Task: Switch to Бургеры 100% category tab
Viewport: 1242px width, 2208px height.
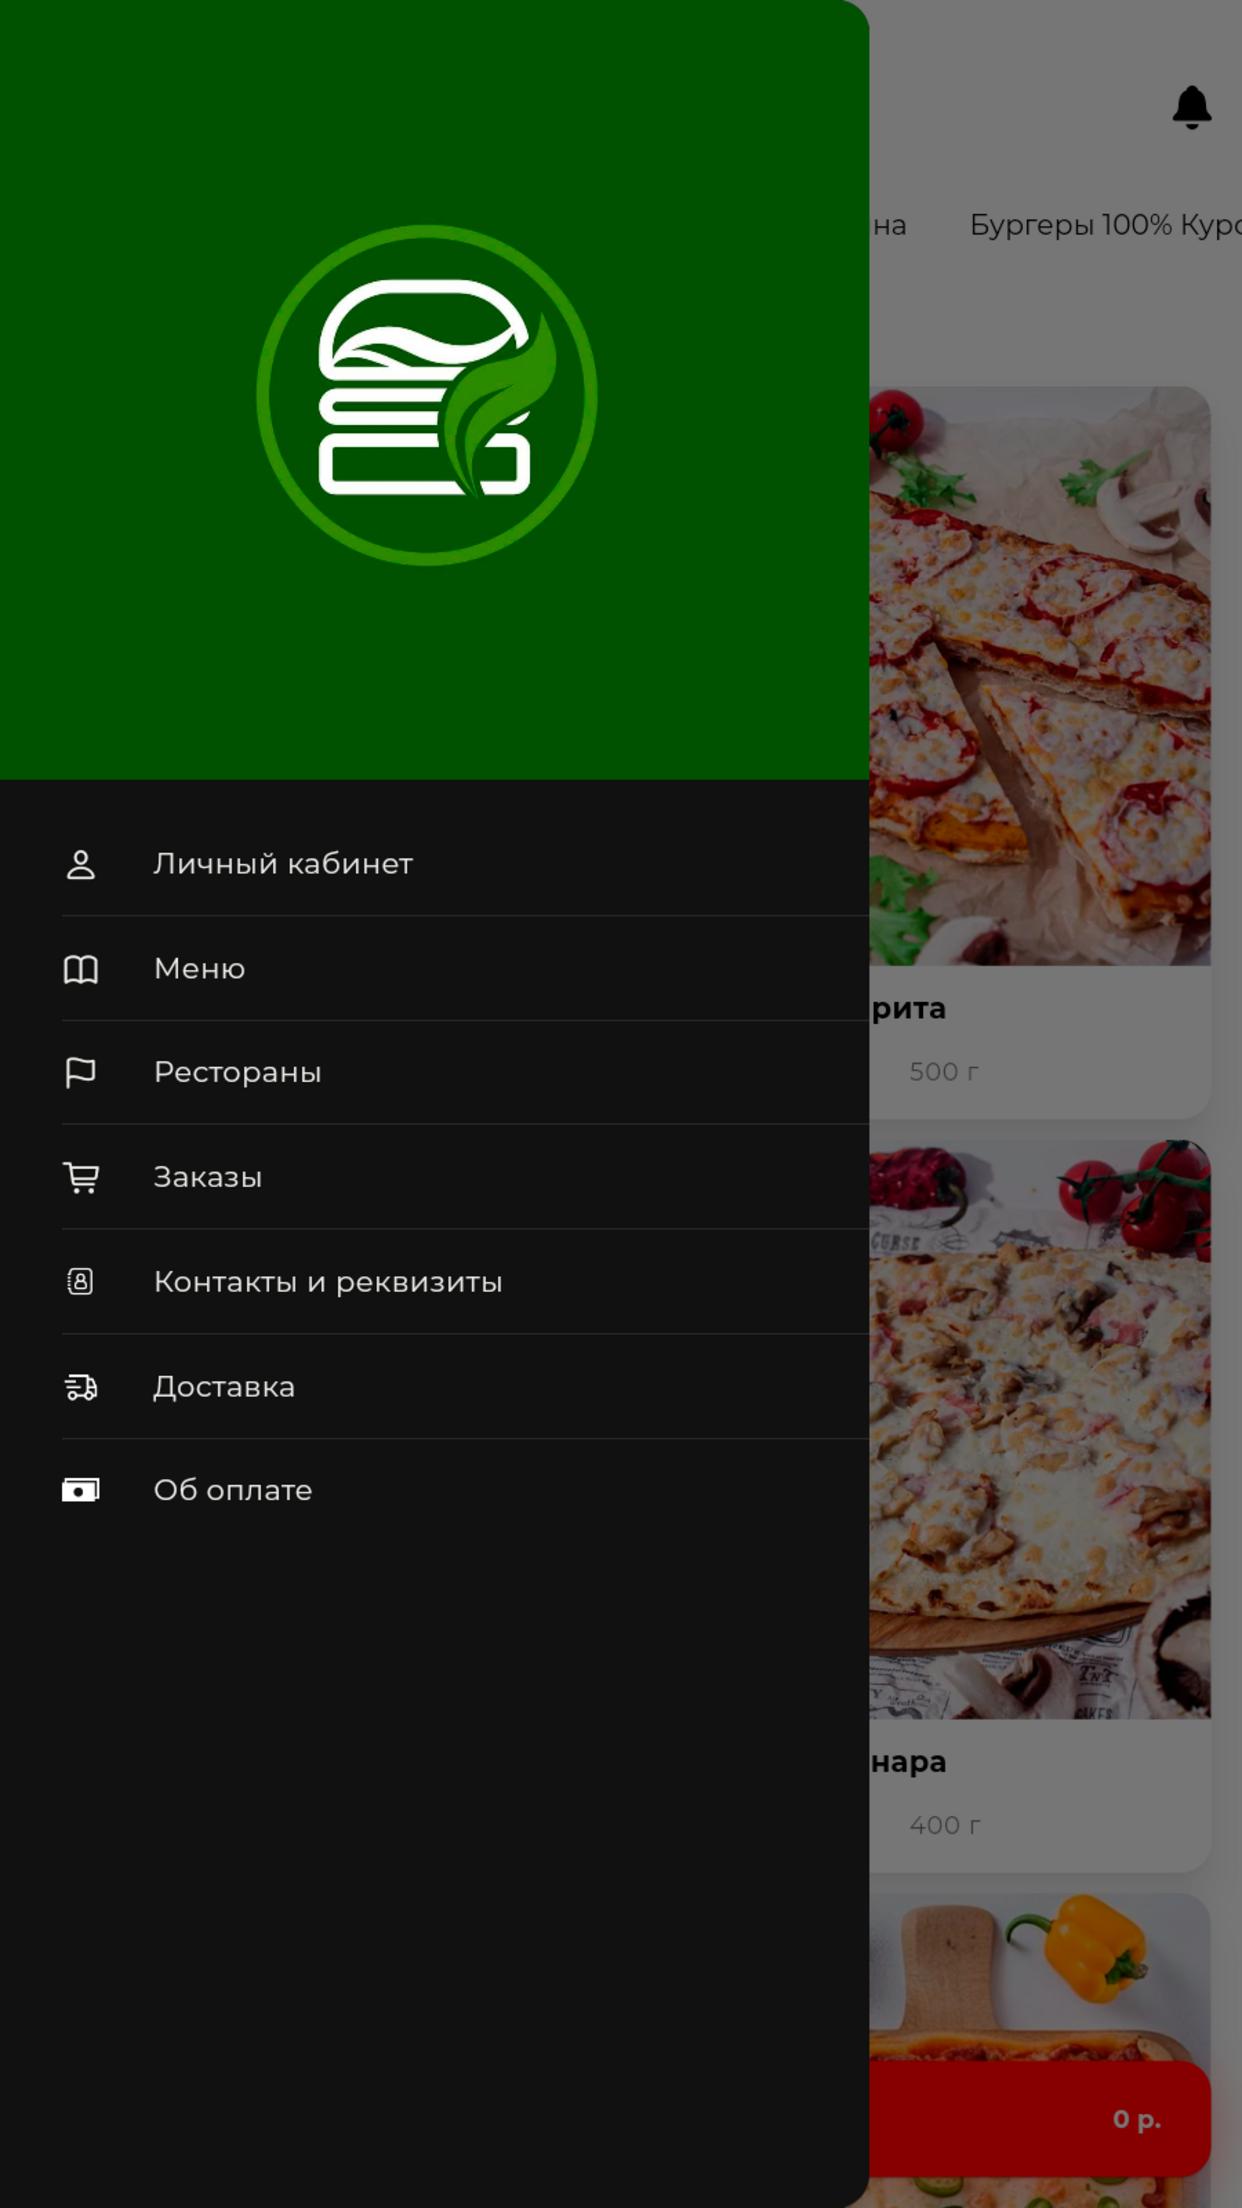Action: [1105, 225]
